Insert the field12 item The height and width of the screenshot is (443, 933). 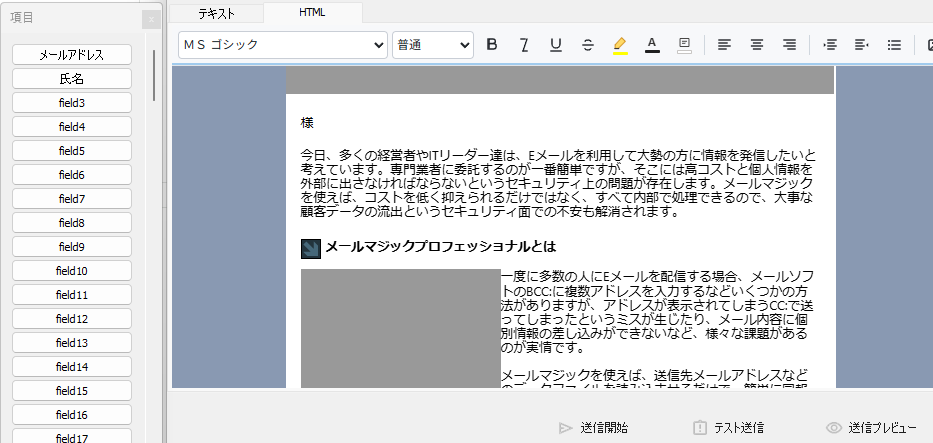[x=71, y=319]
